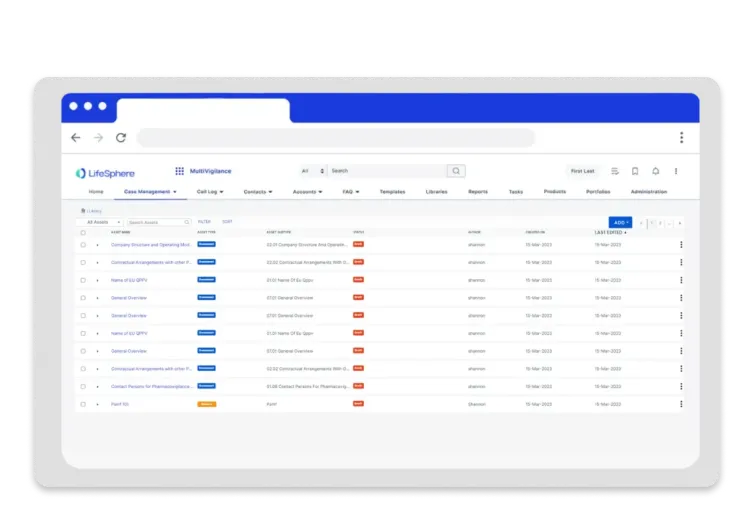
Task: Click the Created On column header
Action: tap(535, 233)
